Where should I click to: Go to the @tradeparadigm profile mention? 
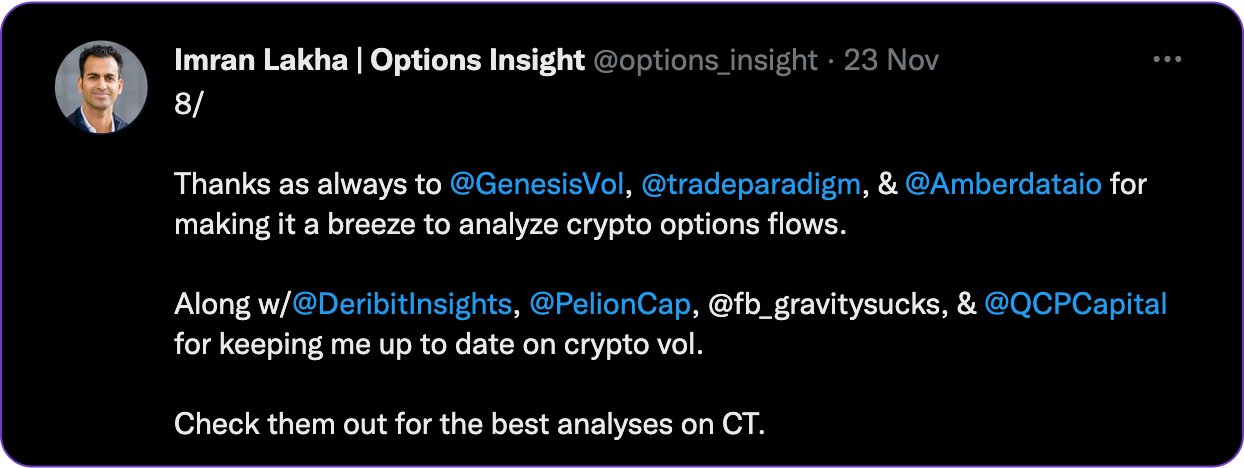click(x=749, y=185)
